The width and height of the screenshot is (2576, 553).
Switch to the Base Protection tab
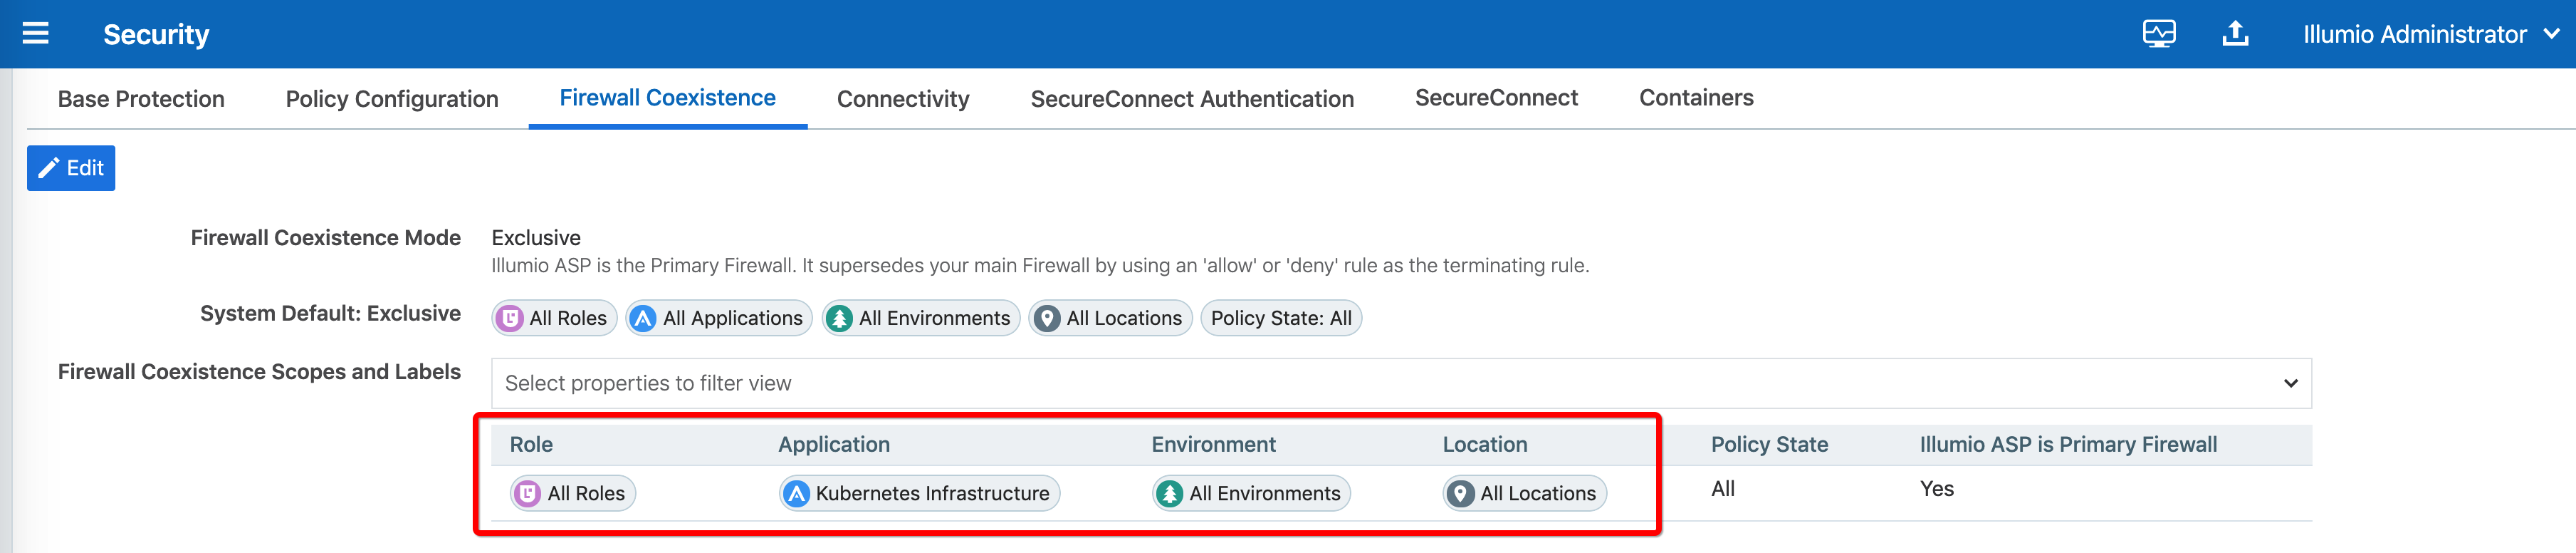coord(141,98)
